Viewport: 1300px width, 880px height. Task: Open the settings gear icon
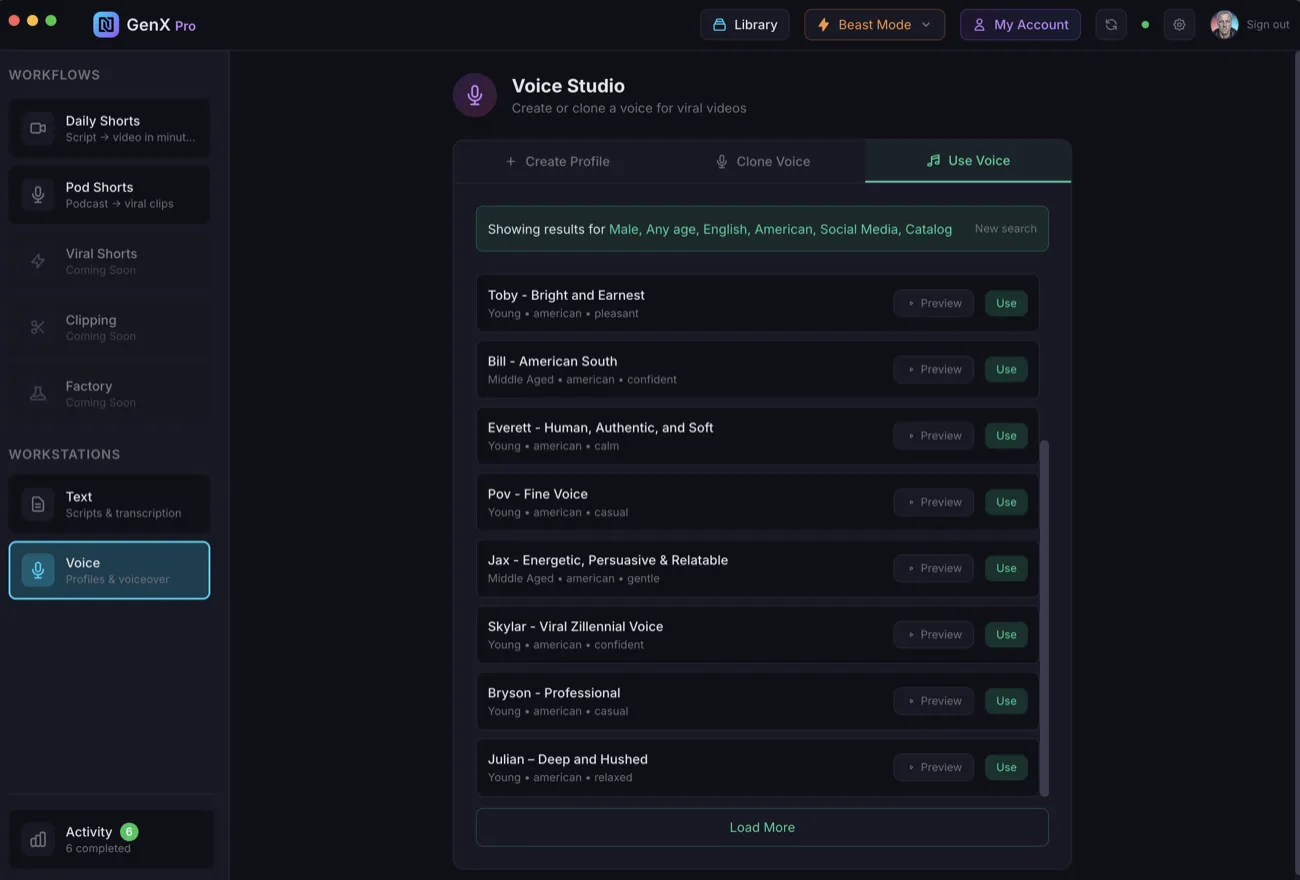(1179, 24)
